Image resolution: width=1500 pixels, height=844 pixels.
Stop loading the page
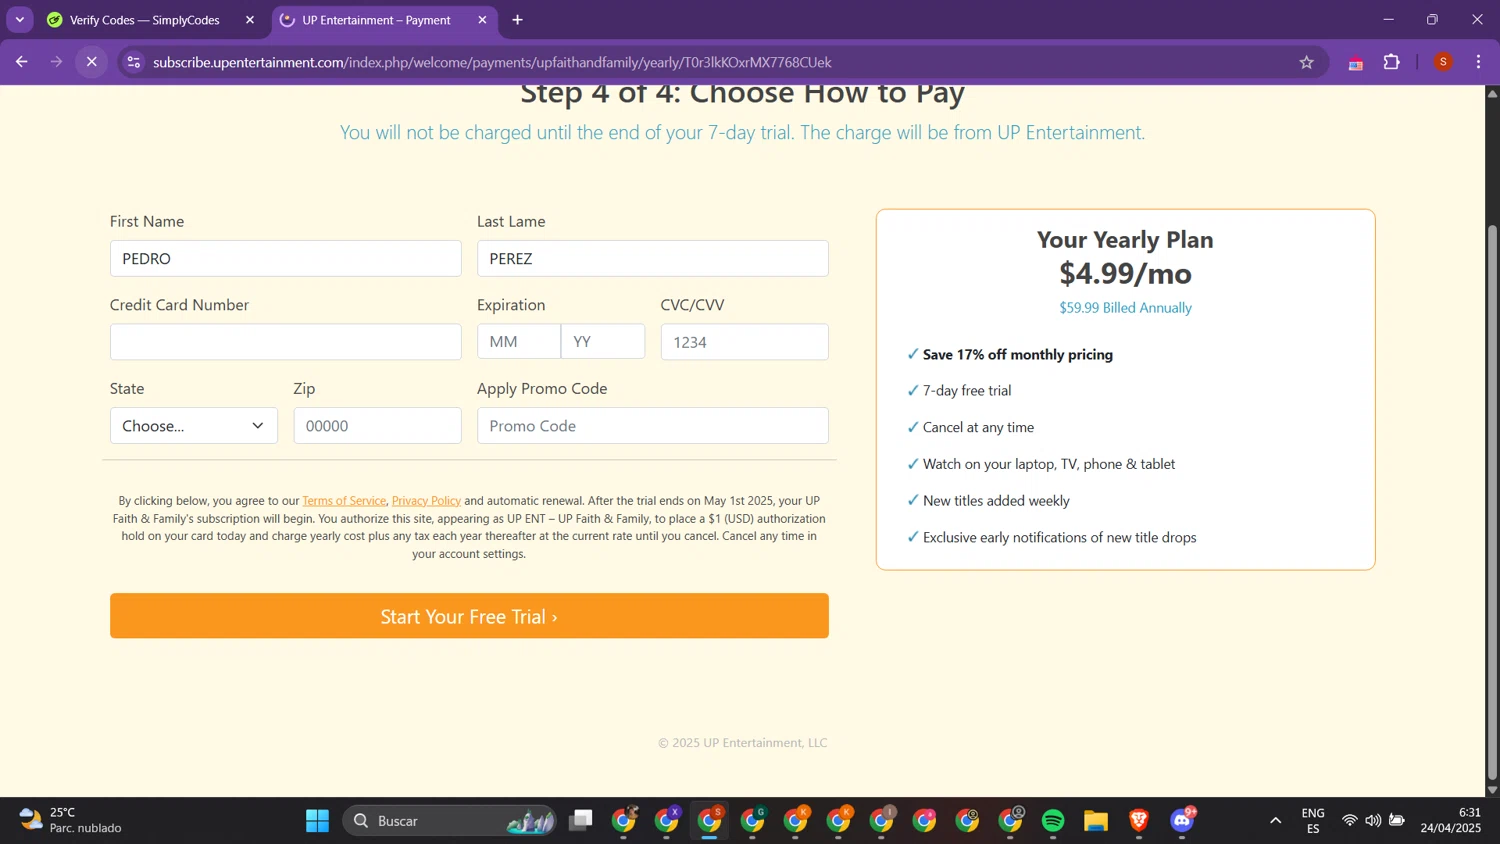91,62
